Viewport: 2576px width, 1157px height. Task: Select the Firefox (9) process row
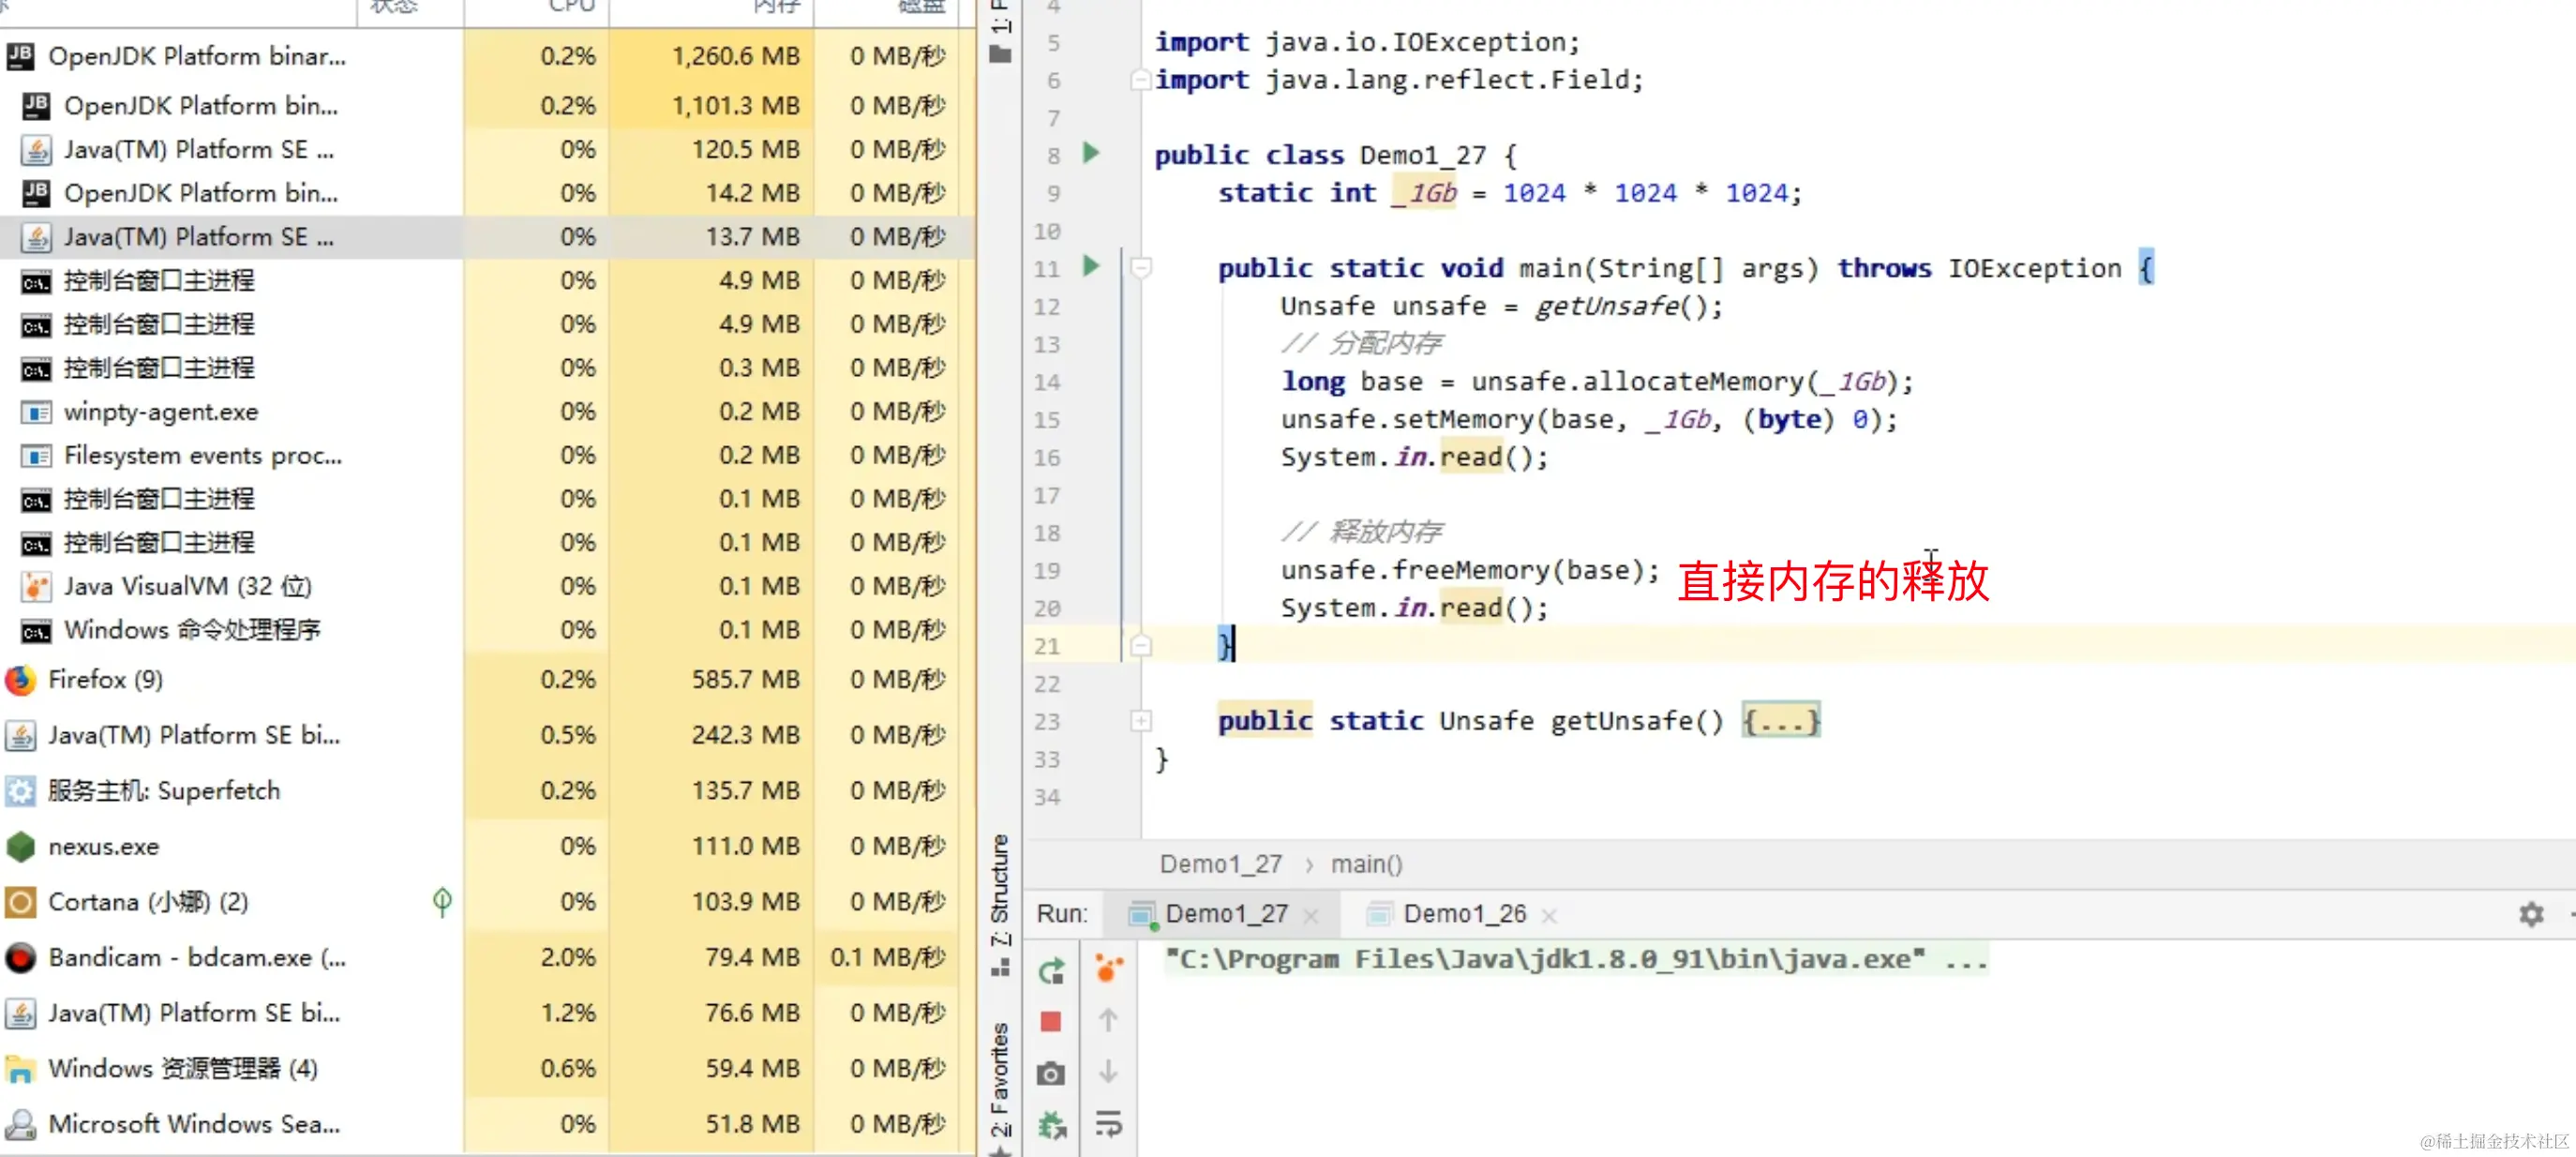[x=105, y=680]
